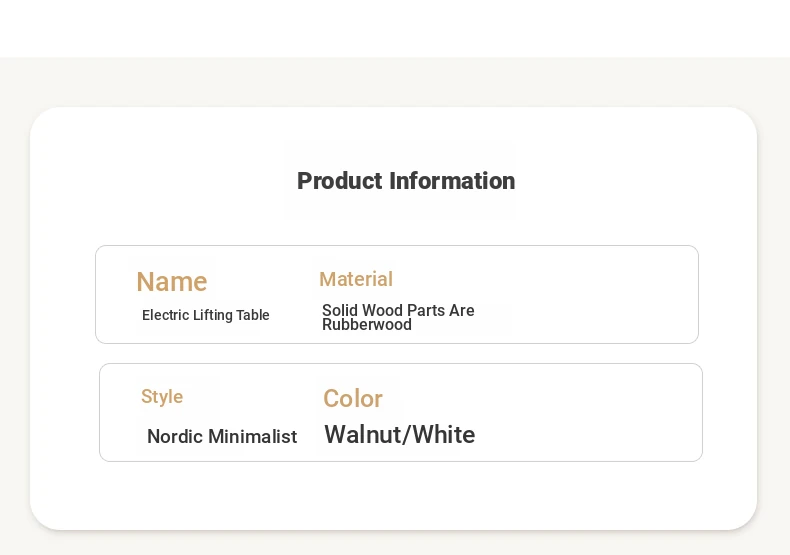Click the Electric Lifting Table text

(206, 315)
